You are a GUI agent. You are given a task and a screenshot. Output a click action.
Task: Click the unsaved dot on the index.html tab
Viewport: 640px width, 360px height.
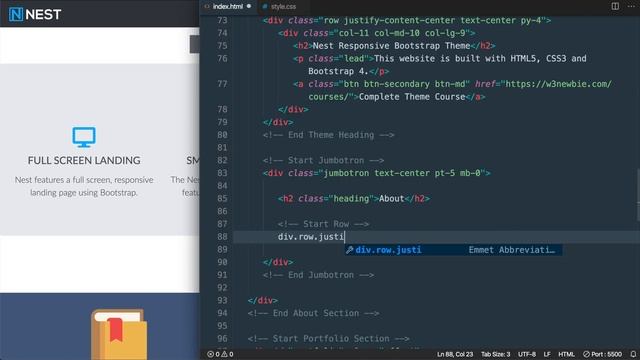pos(249,6)
